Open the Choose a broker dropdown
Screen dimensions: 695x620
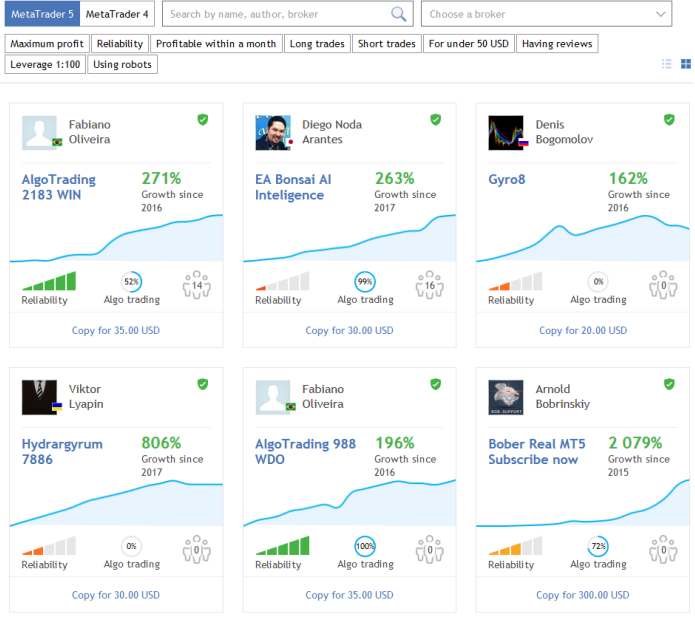547,14
